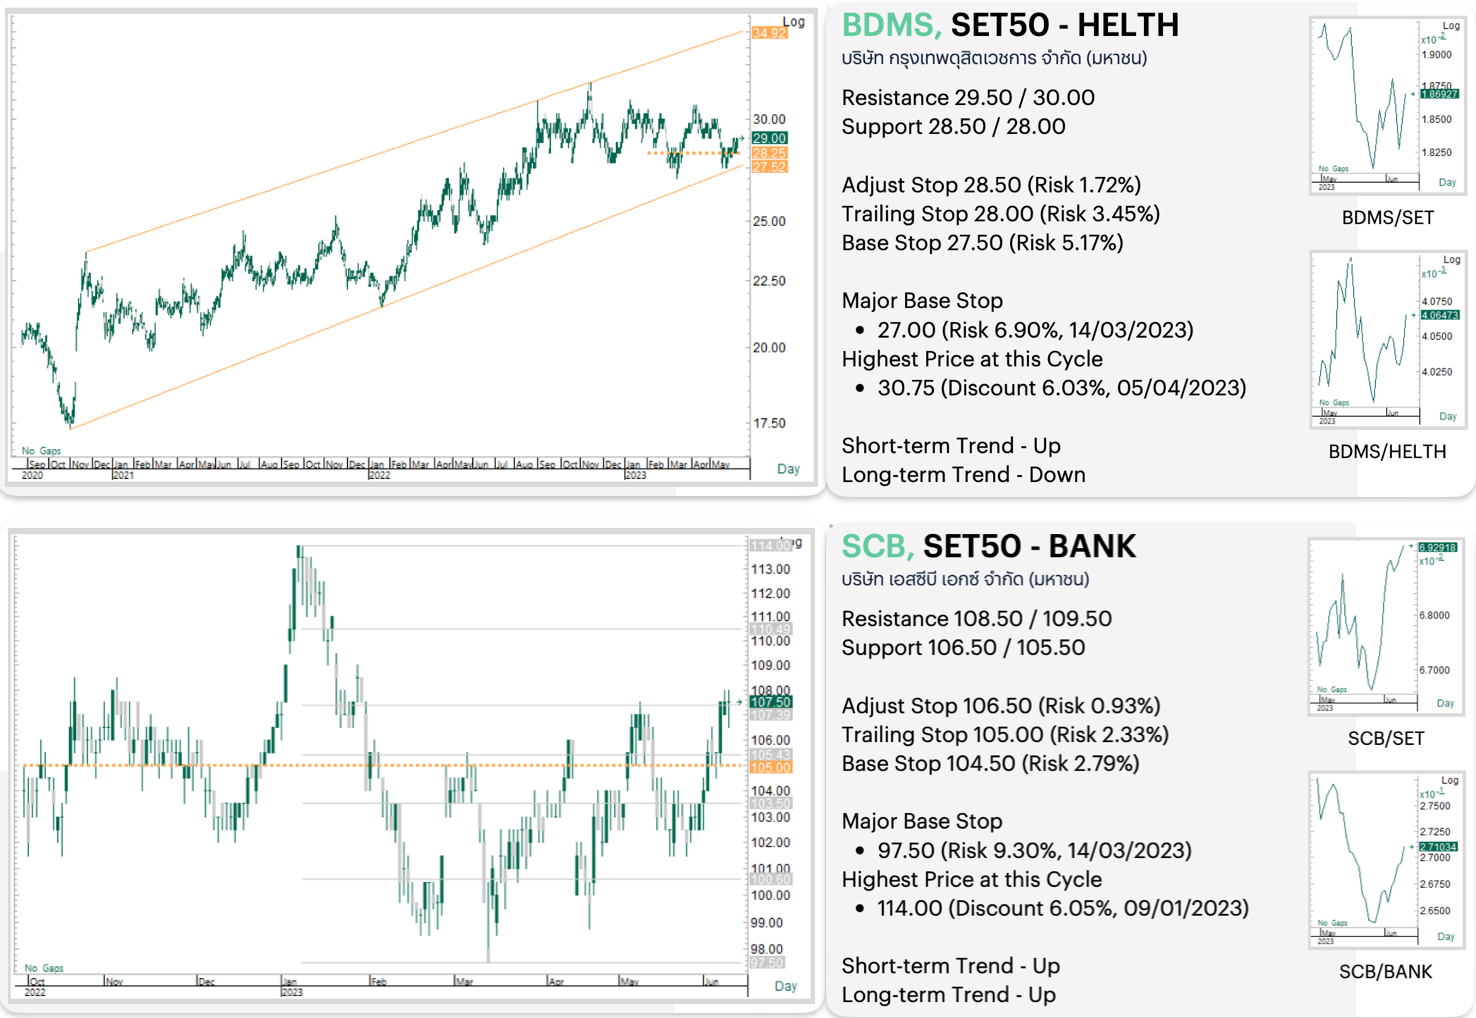Click the grey 97.50 level tag

767,962
